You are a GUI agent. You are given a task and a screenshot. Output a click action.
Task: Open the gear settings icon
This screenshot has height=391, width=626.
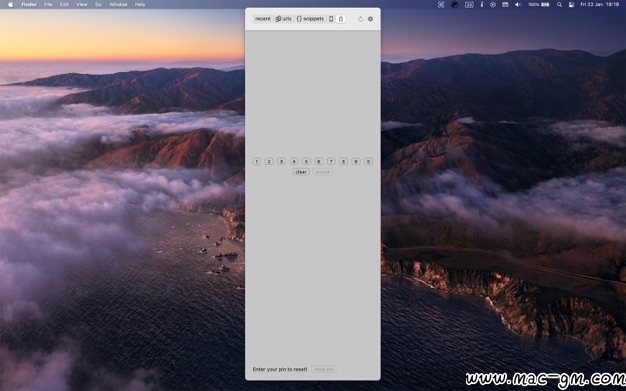pos(370,19)
